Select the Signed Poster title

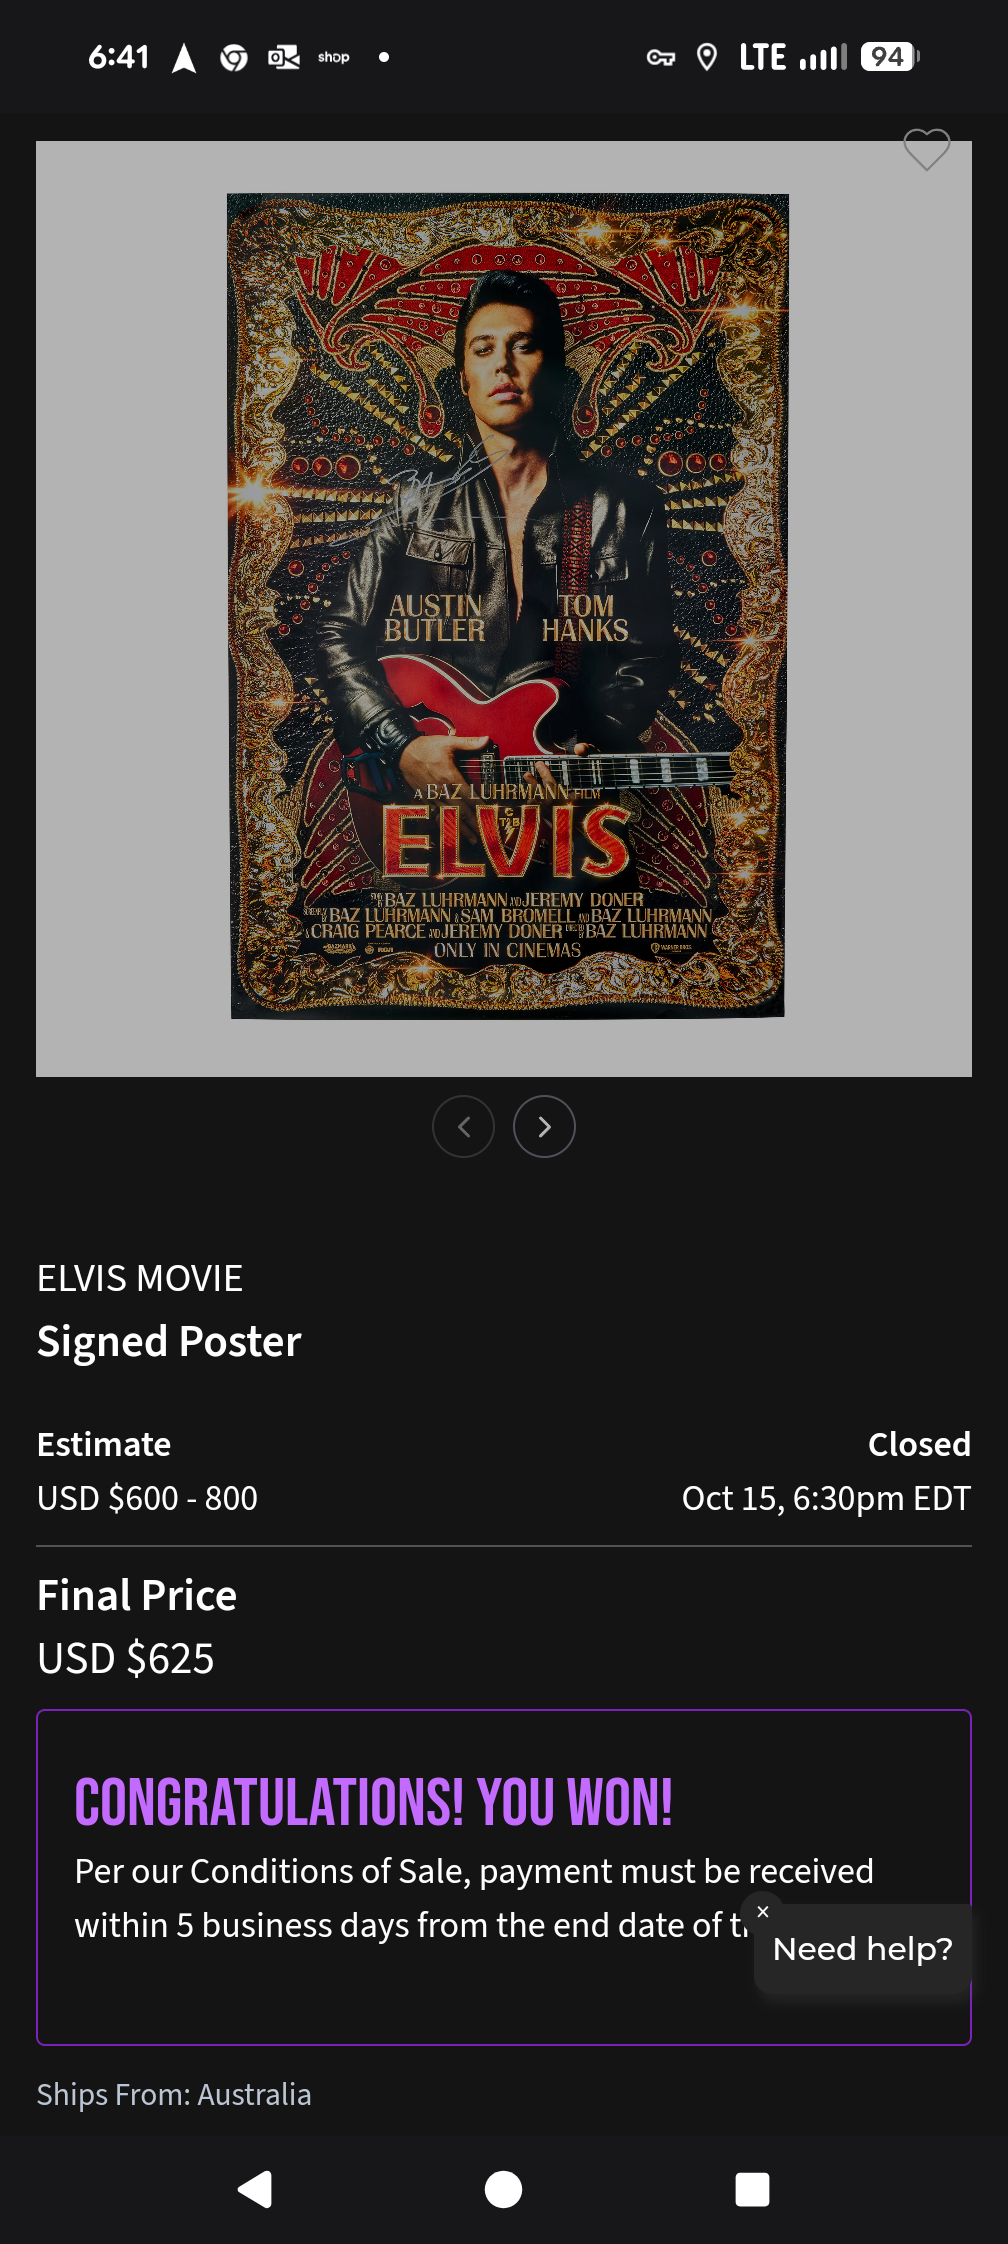click(x=169, y=1342)
